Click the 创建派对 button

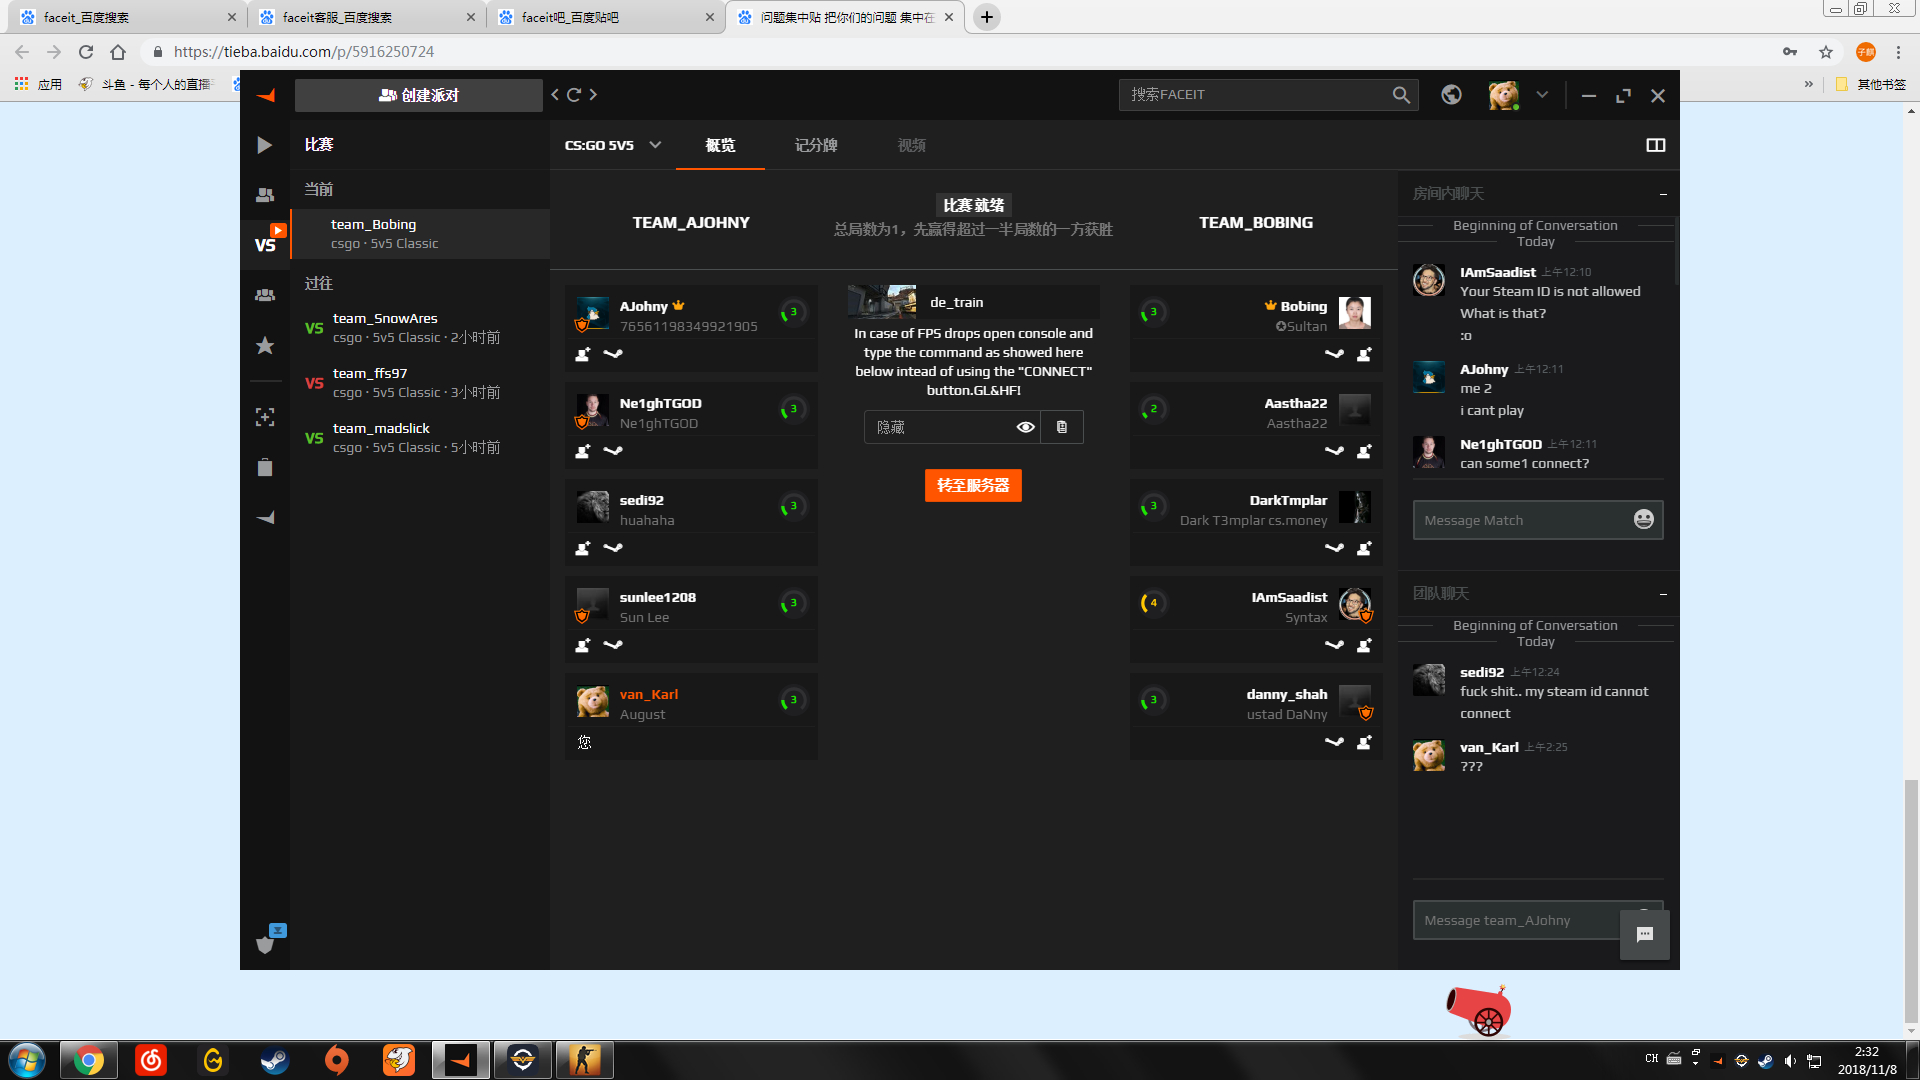(x=419, y=95)
